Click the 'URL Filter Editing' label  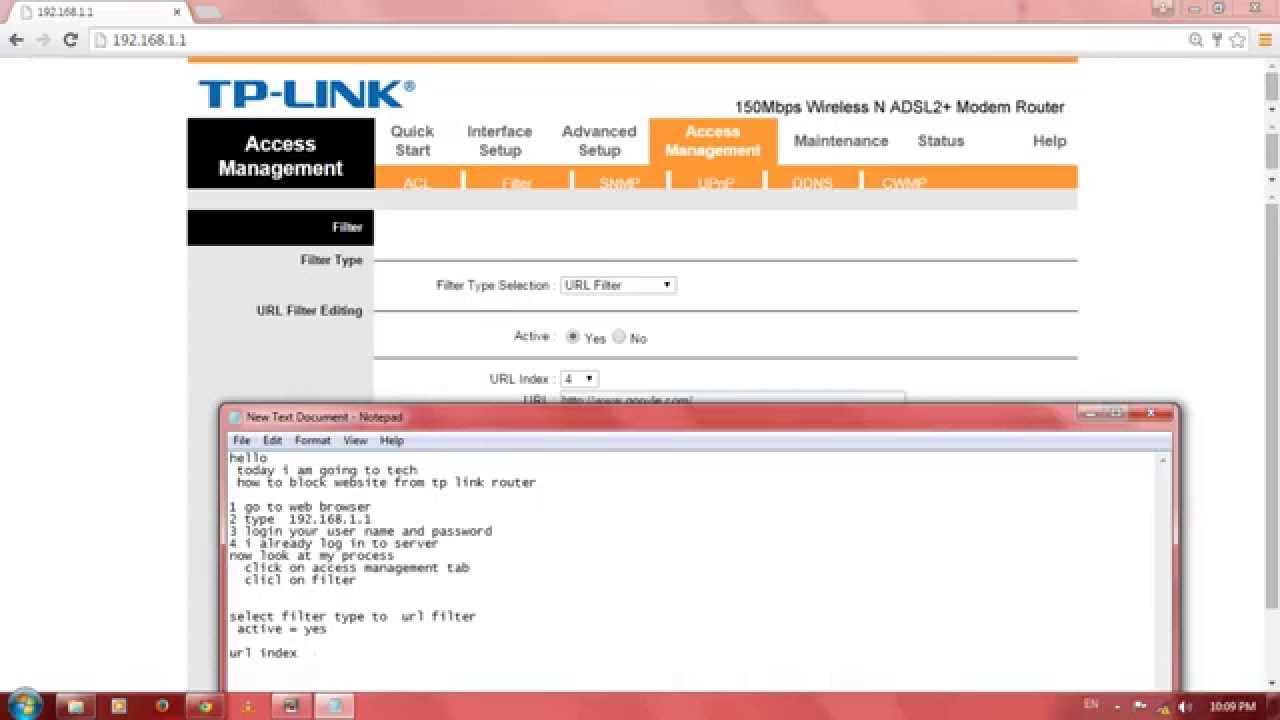tap(309, 311)
